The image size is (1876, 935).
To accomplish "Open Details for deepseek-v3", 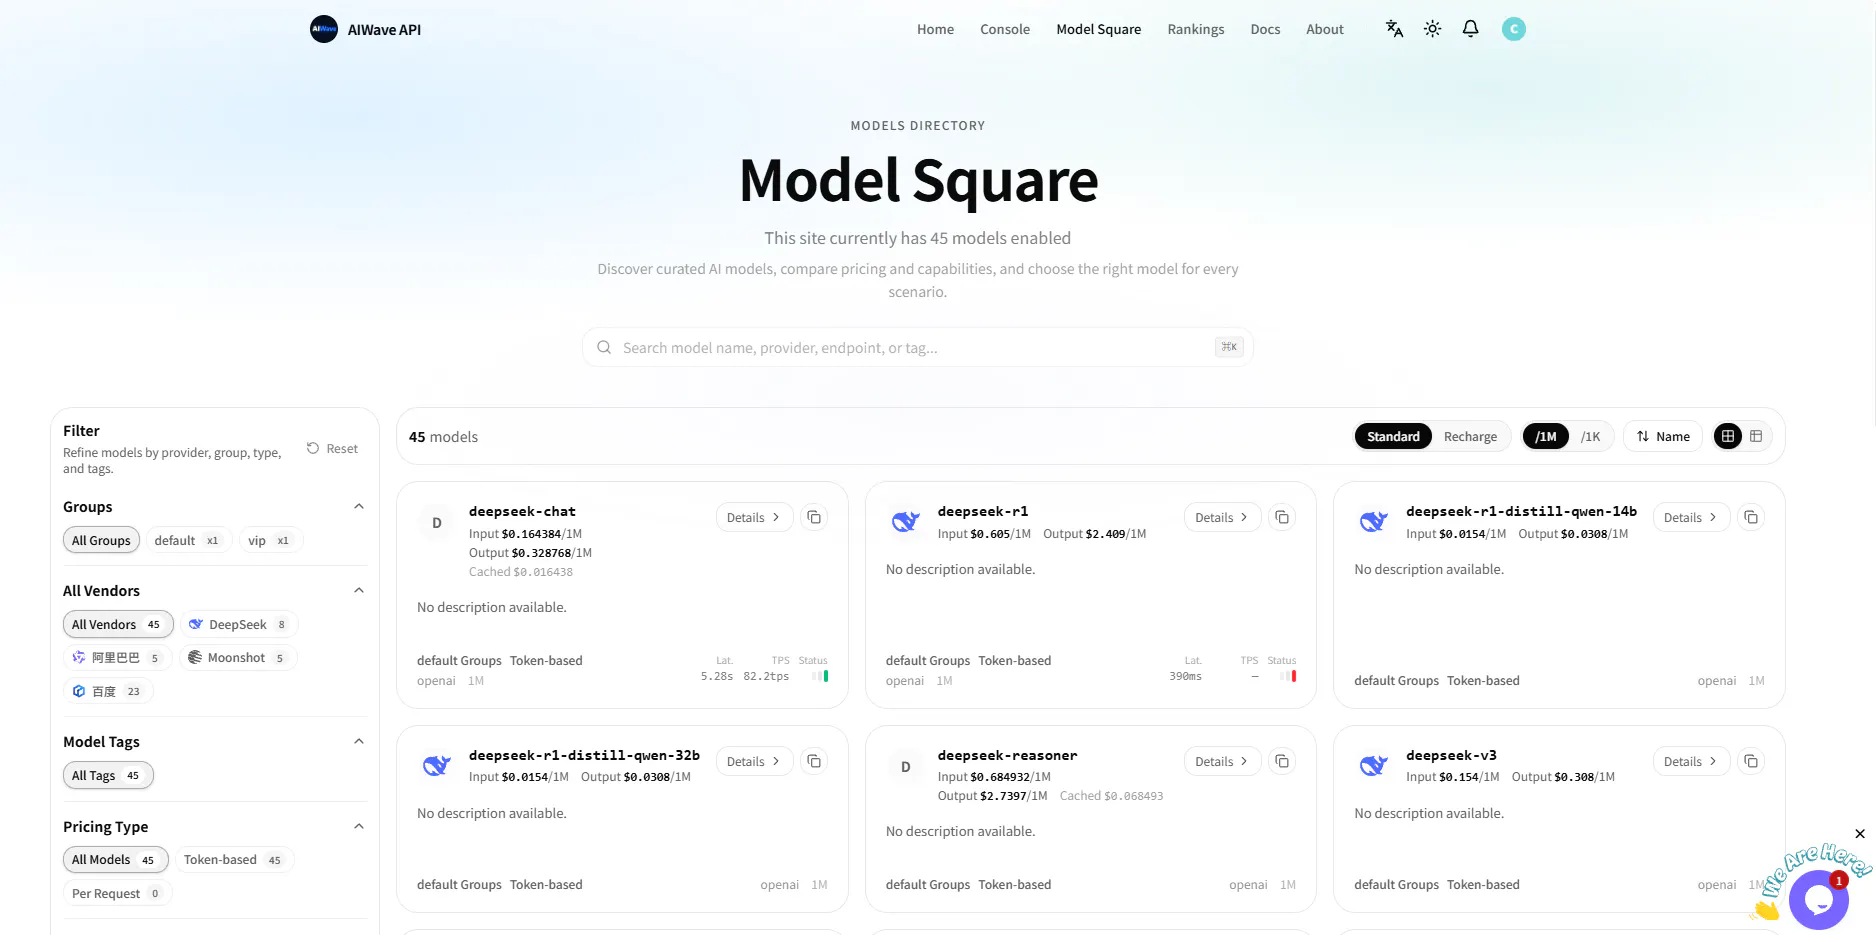I will [1691, 761].
